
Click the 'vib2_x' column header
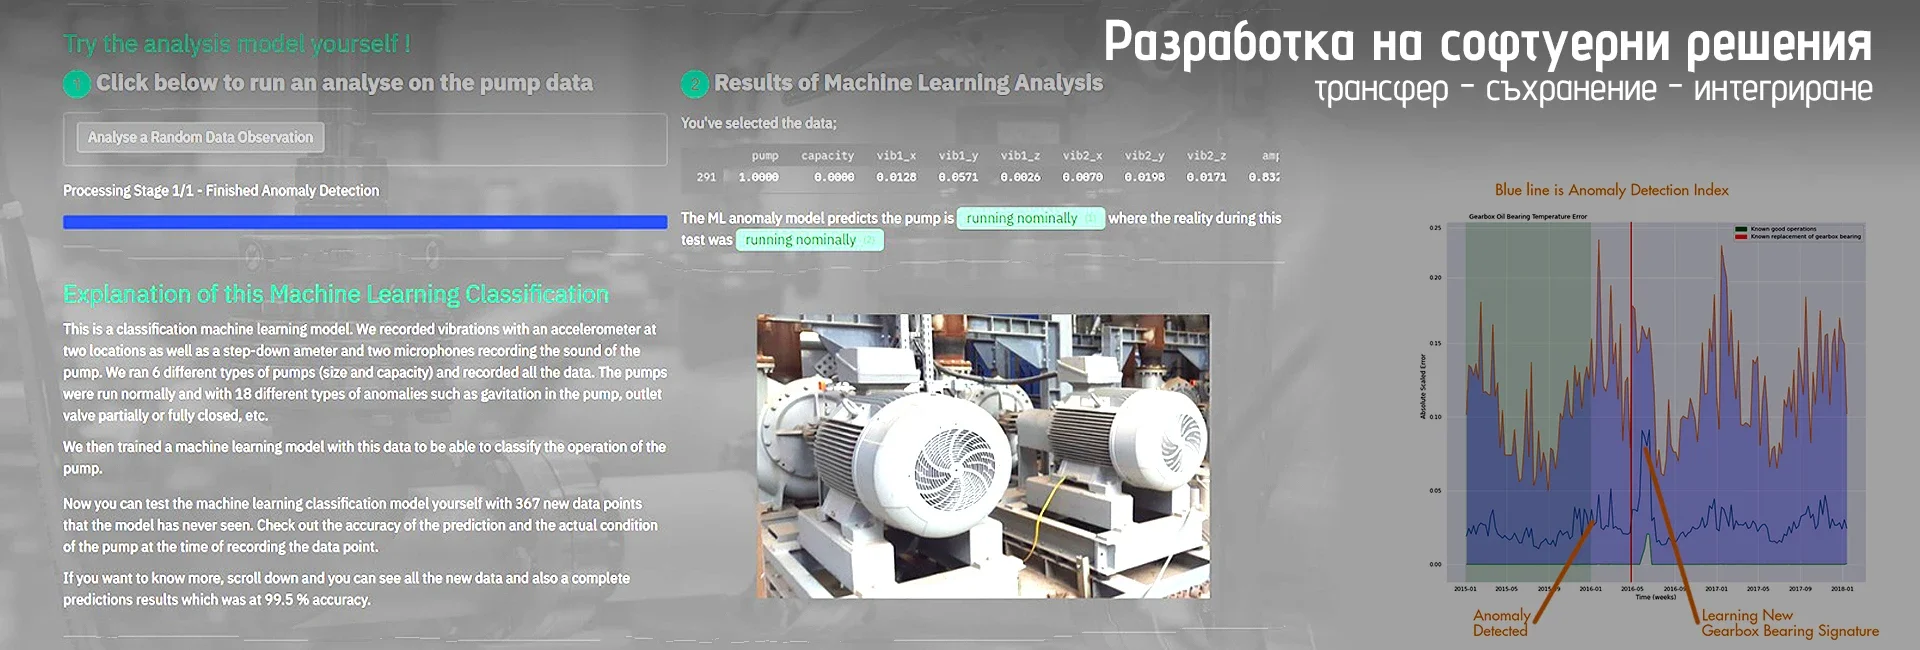pyautogui.click(x=1082, y=156)
